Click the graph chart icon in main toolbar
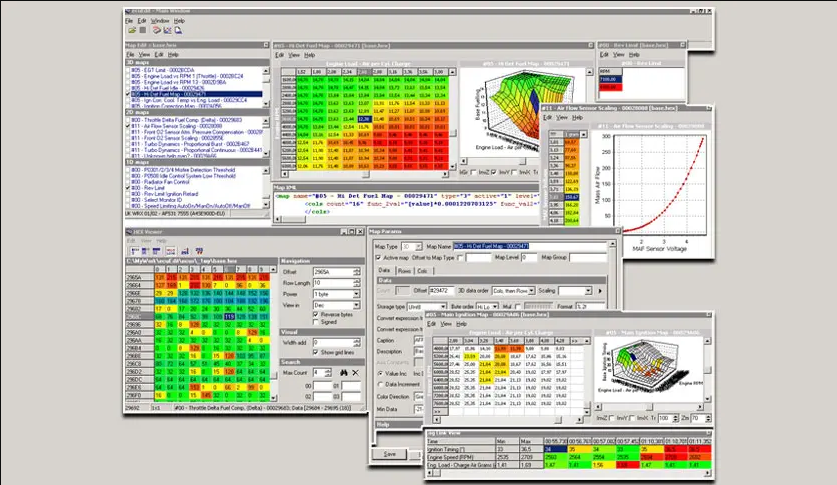This screenshot has width=837, height=485. (x=167, y=30)
